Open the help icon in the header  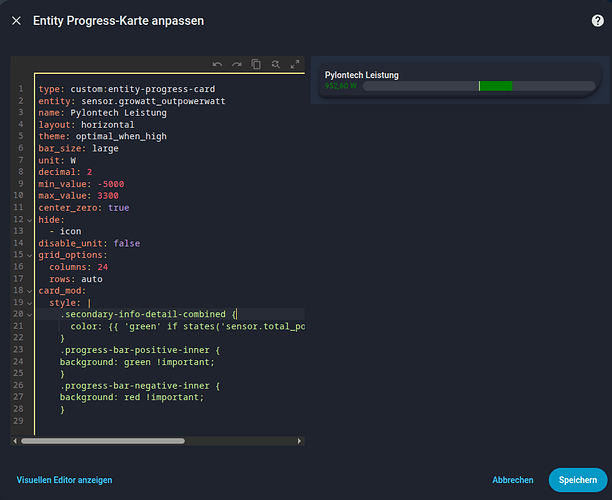click(x=597, y=20)
